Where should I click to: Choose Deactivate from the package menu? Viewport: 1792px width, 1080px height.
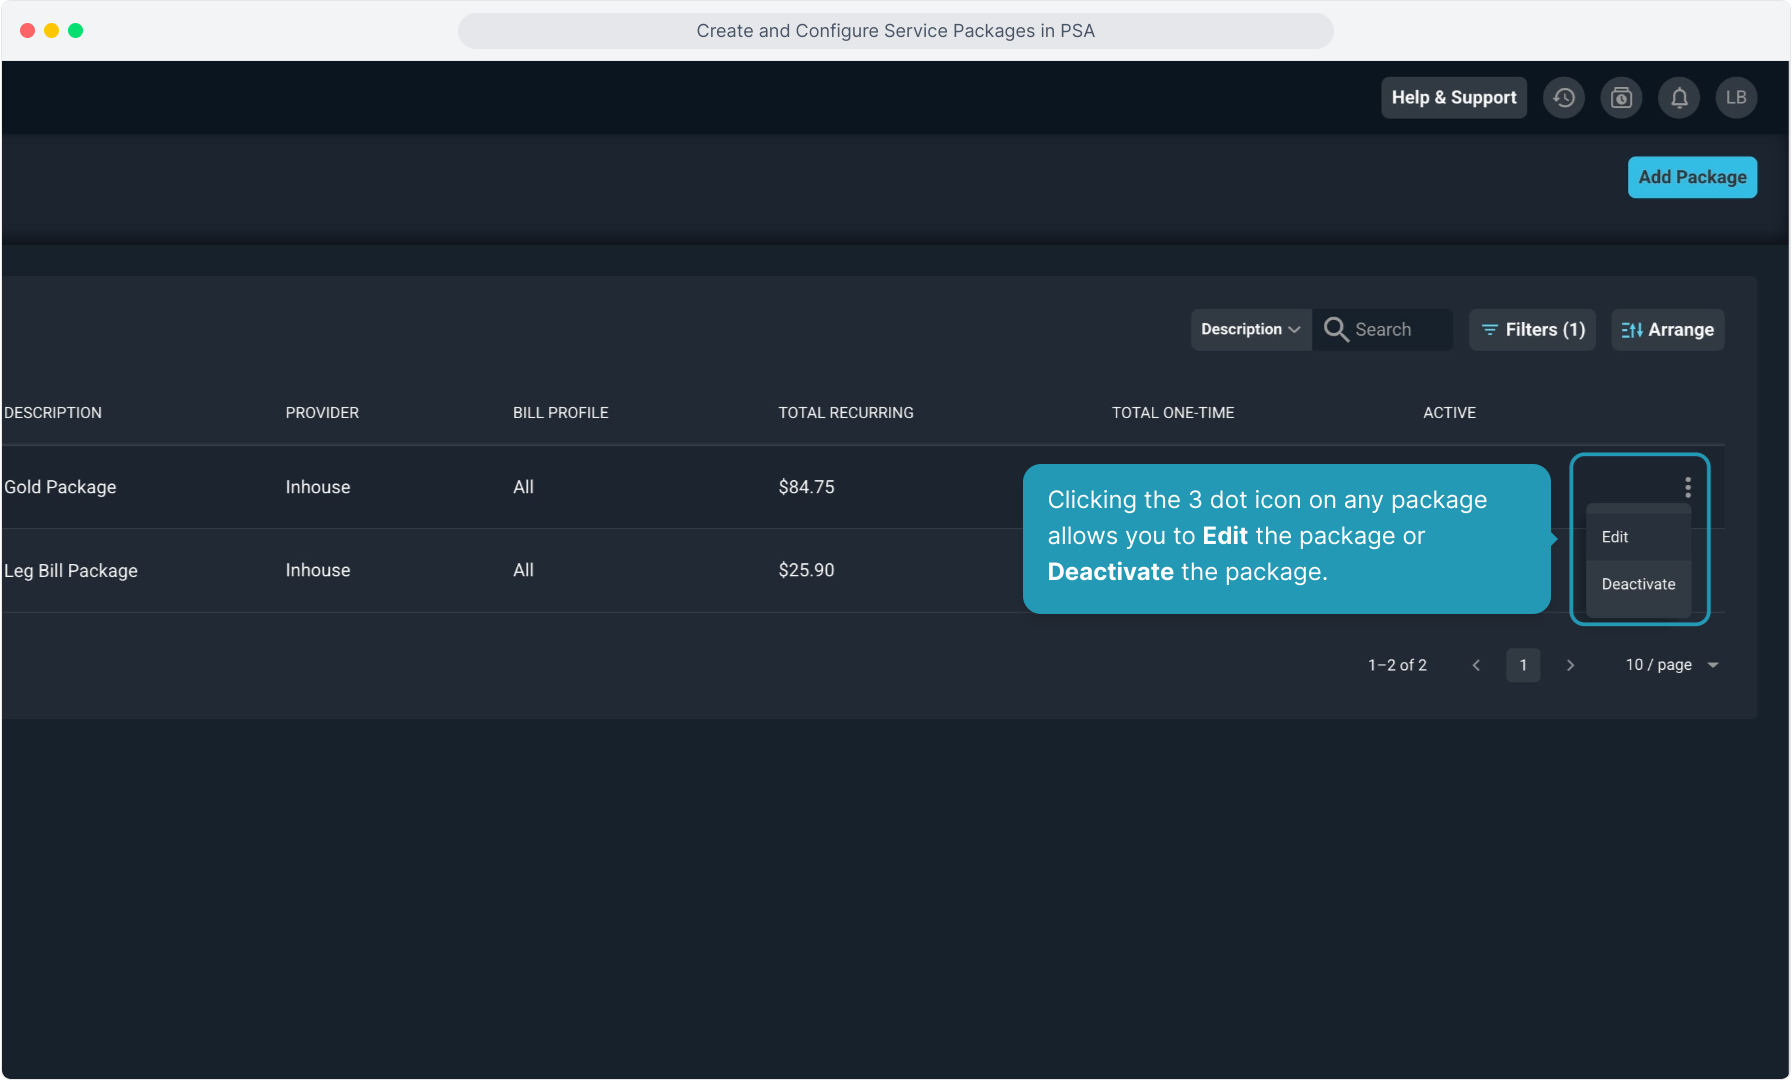tap(1638, 584)
